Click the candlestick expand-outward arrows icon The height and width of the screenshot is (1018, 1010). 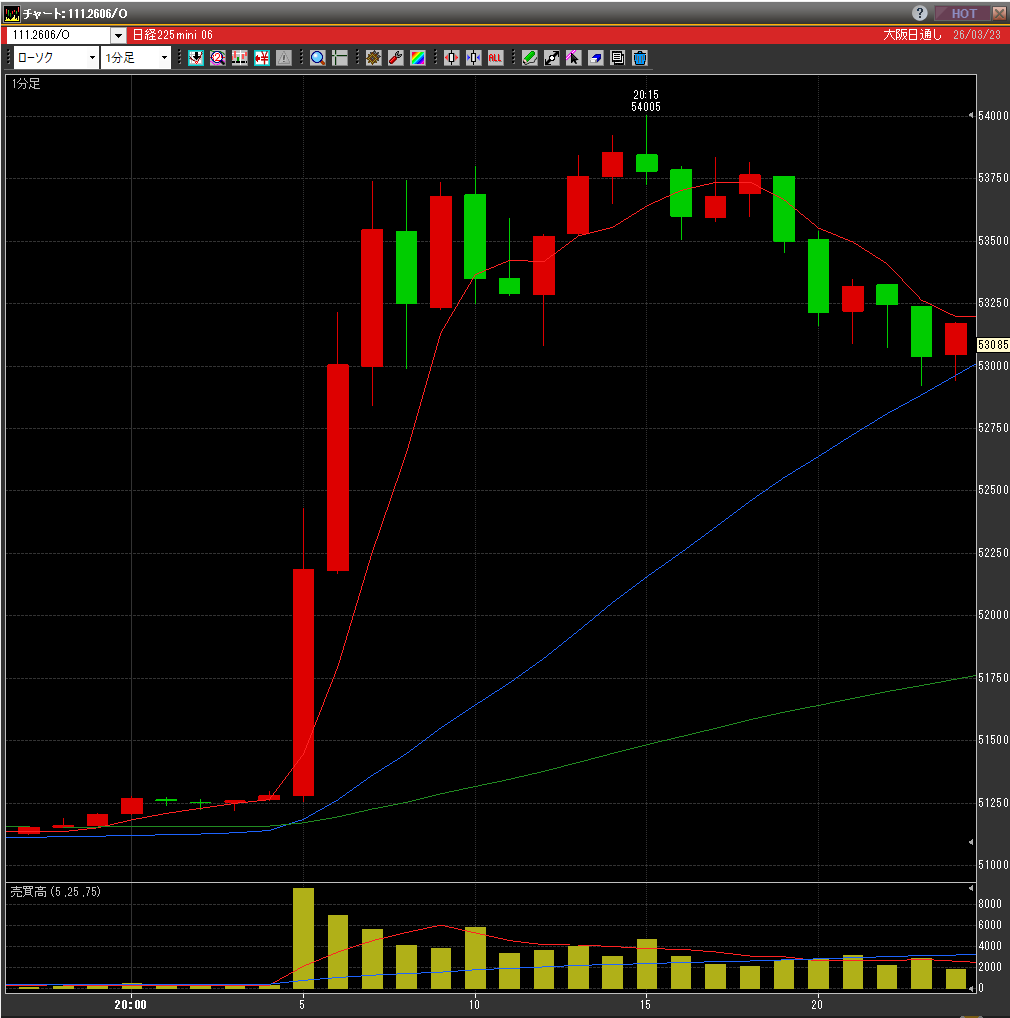click(452, 58)
